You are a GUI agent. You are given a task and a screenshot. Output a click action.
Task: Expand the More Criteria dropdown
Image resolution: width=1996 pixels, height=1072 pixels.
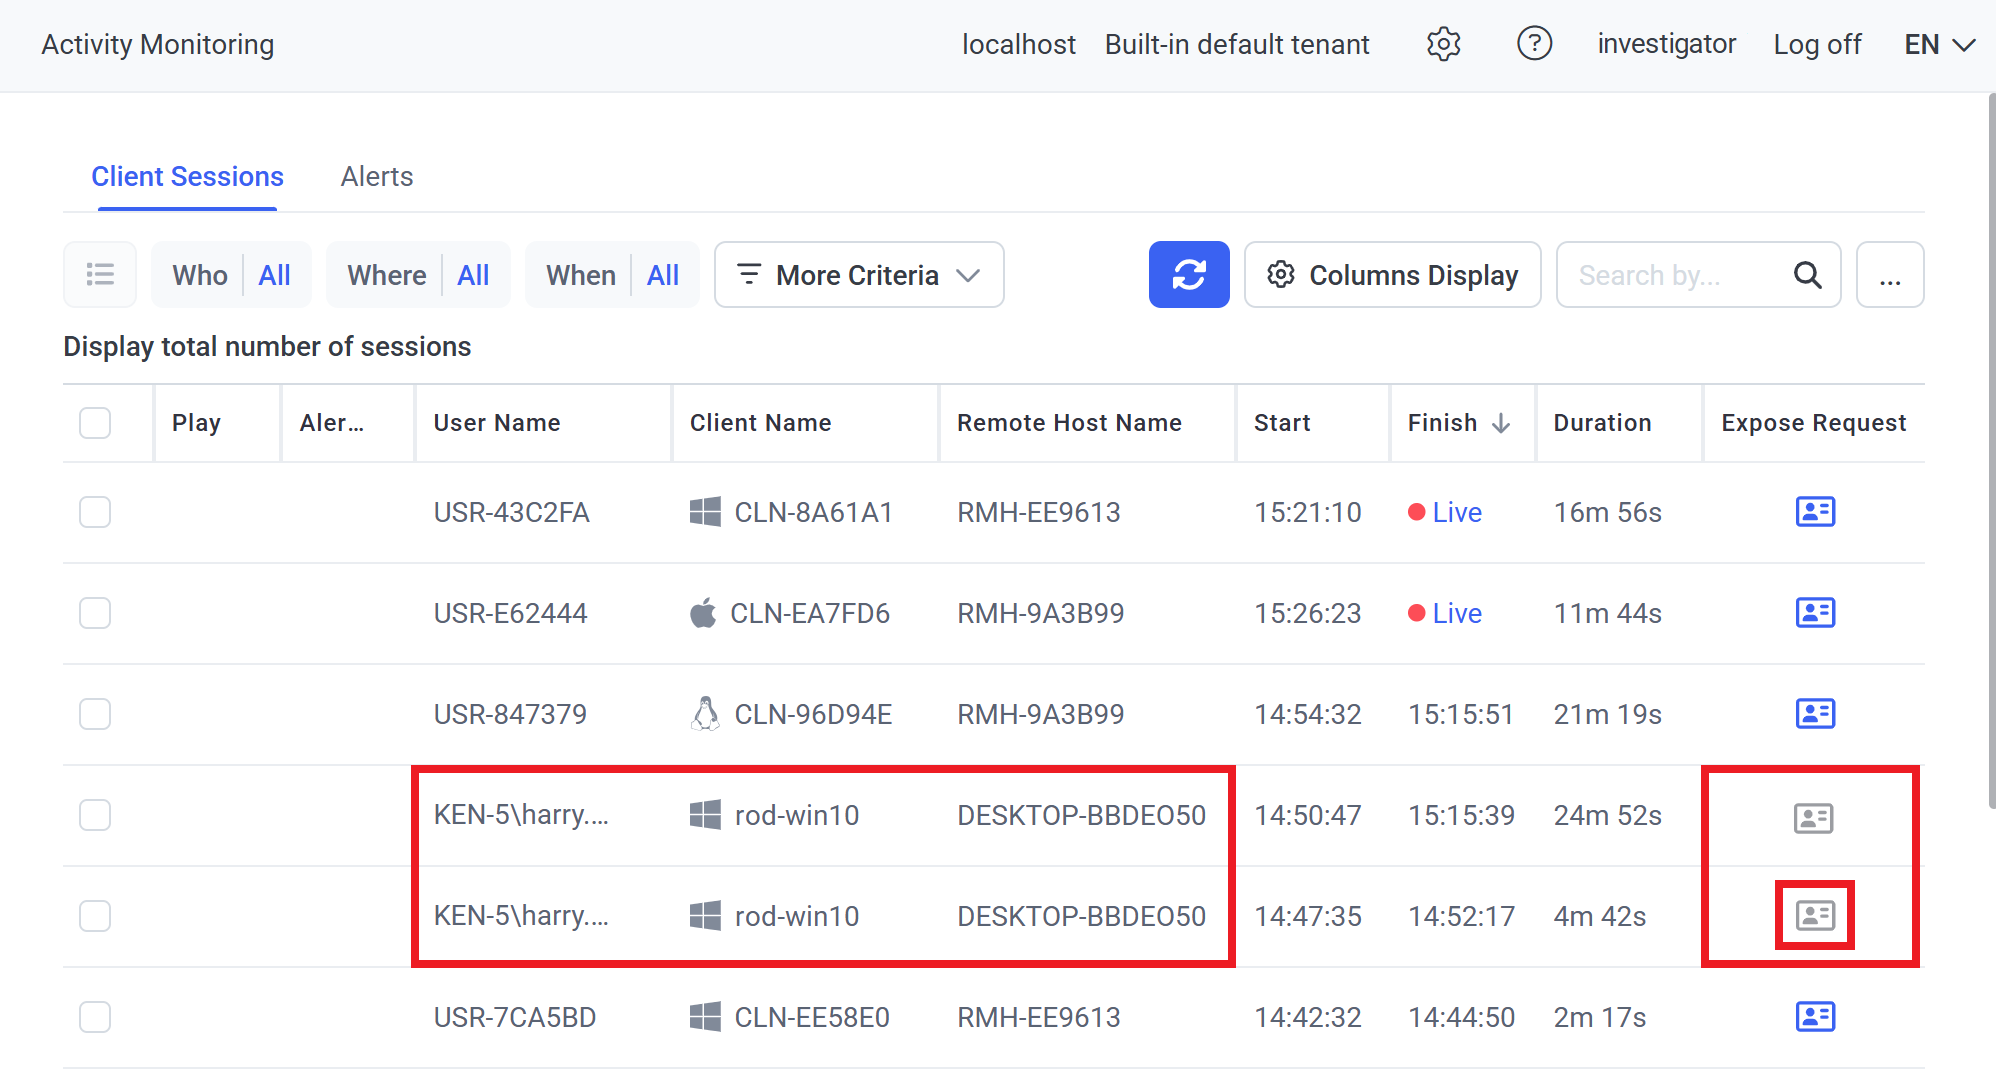[859, 275]
